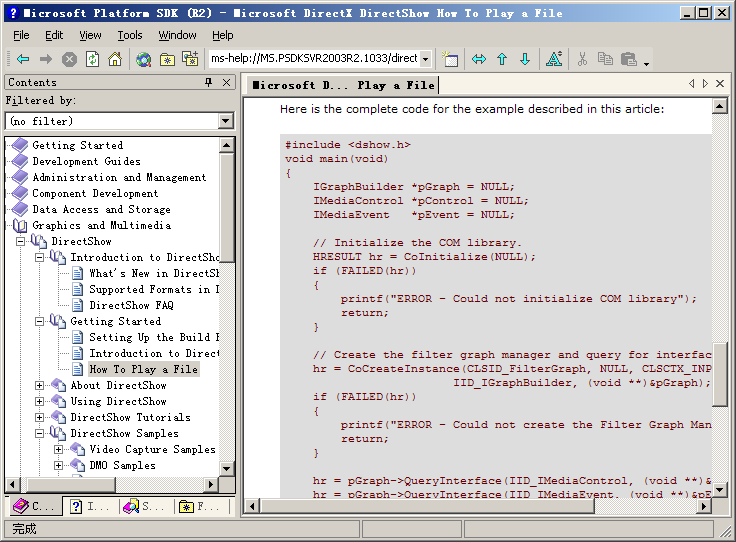Switch to the Search bottom tab
Viewport: 736px width, 542px height.
(x=145, y=506)
